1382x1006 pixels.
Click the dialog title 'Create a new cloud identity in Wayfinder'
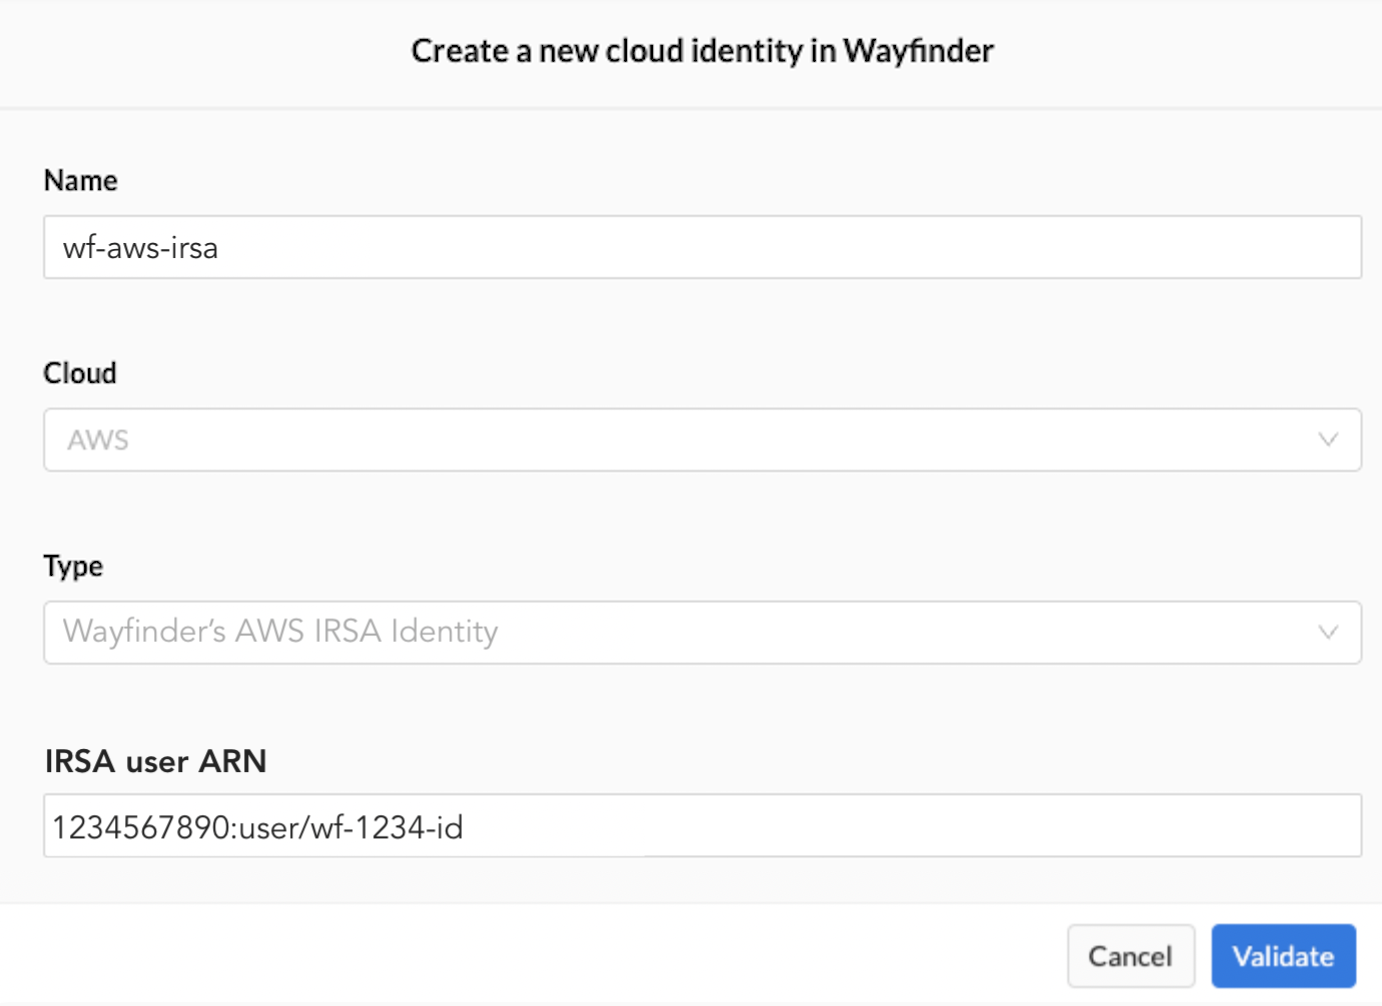[702, 51]
